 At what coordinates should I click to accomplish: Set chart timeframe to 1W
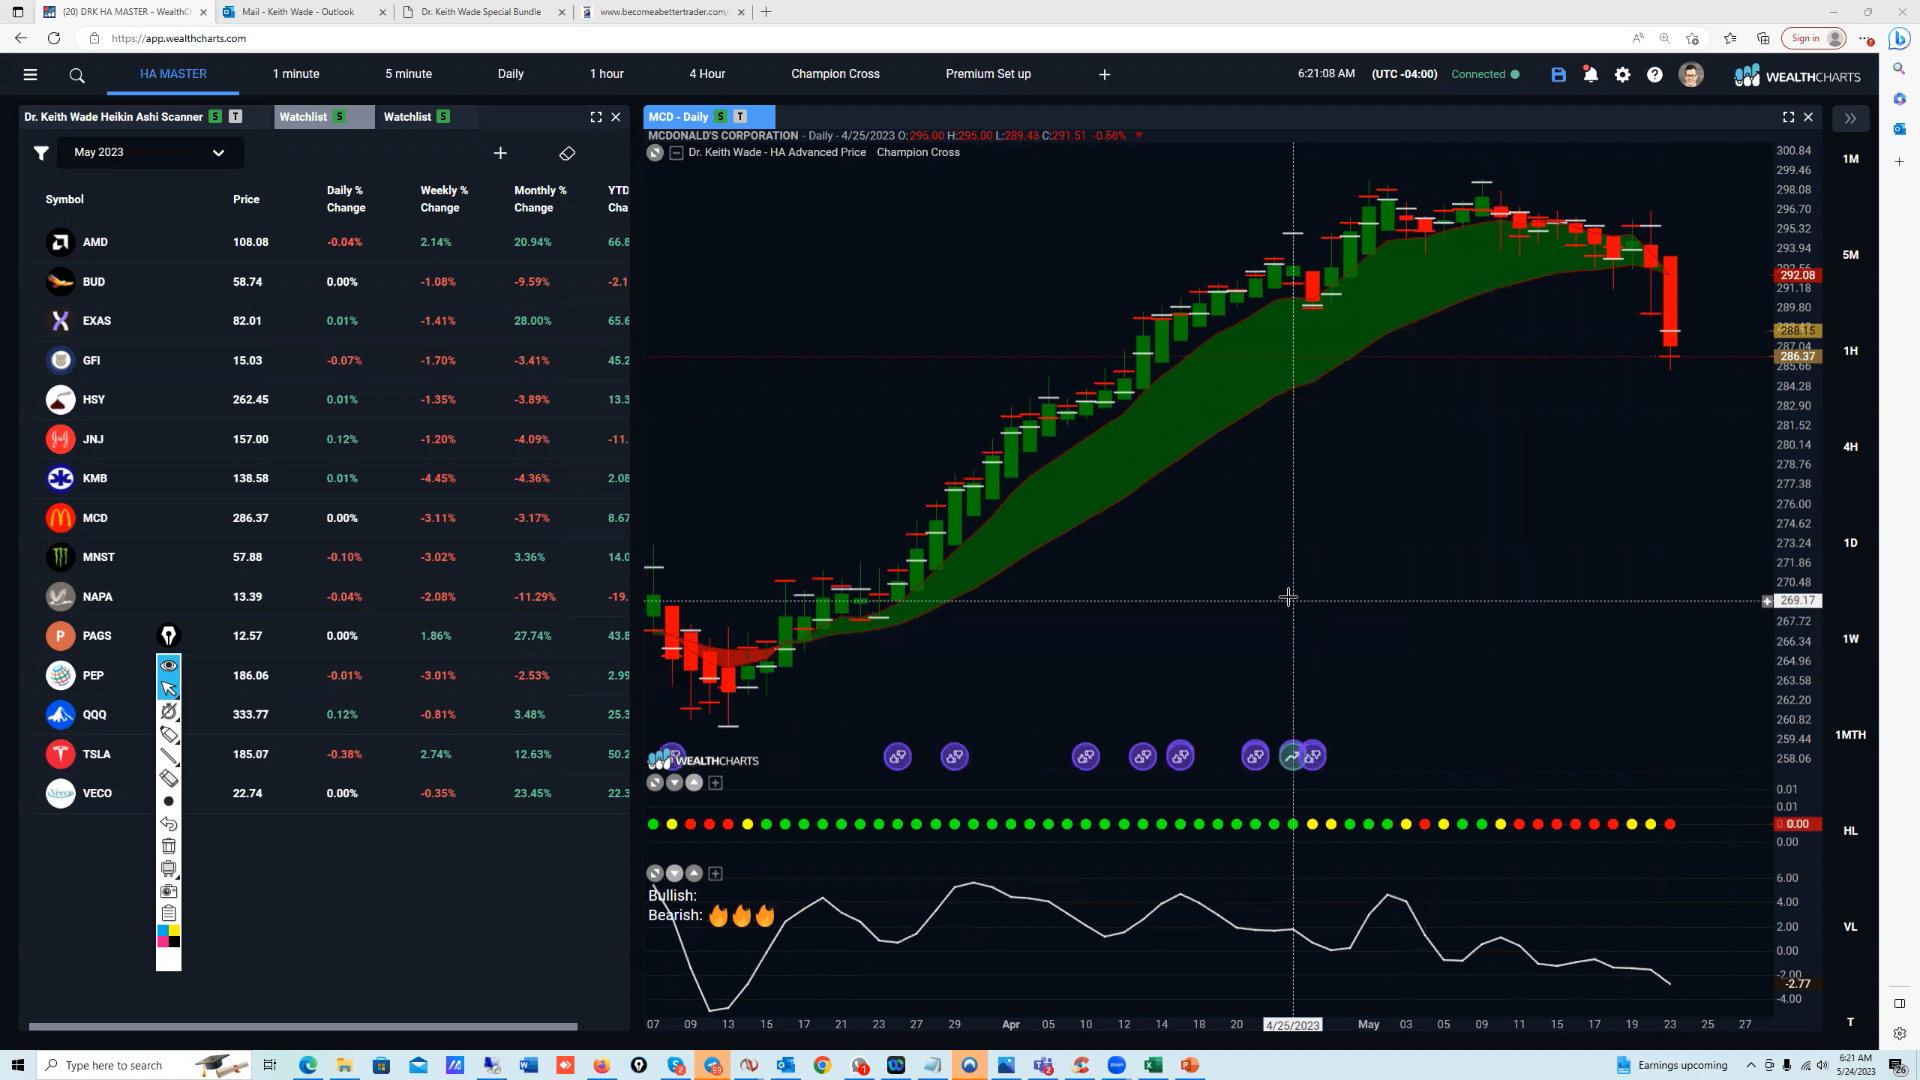[x=1850, y=639]
